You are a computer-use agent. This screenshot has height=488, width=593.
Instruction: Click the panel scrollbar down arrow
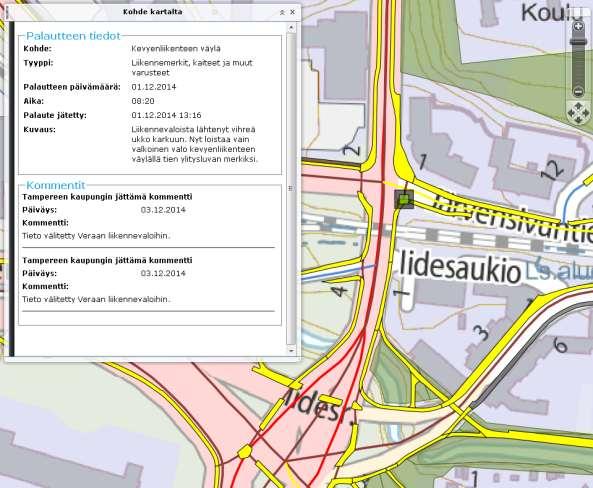click(x=291, y=350)
